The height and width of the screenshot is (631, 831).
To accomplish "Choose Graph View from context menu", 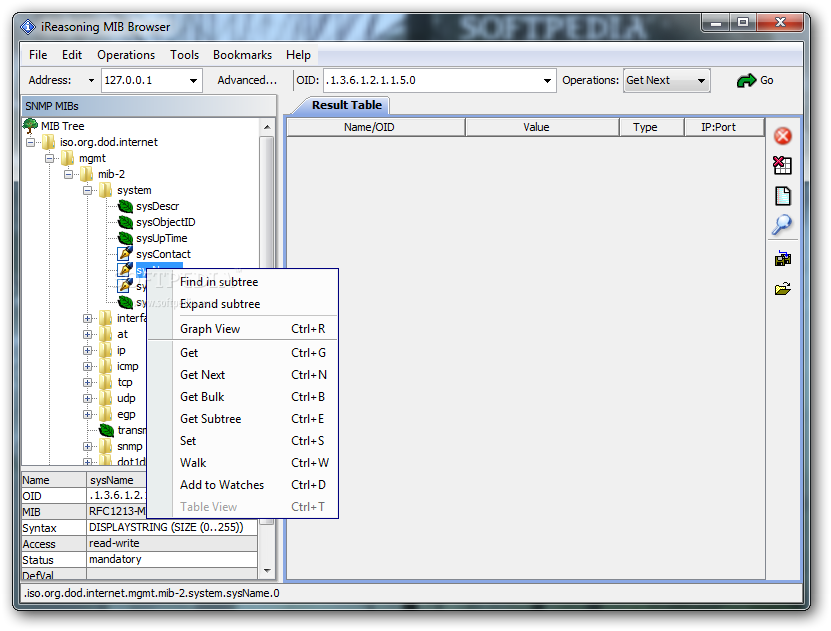I will point(242,329).
